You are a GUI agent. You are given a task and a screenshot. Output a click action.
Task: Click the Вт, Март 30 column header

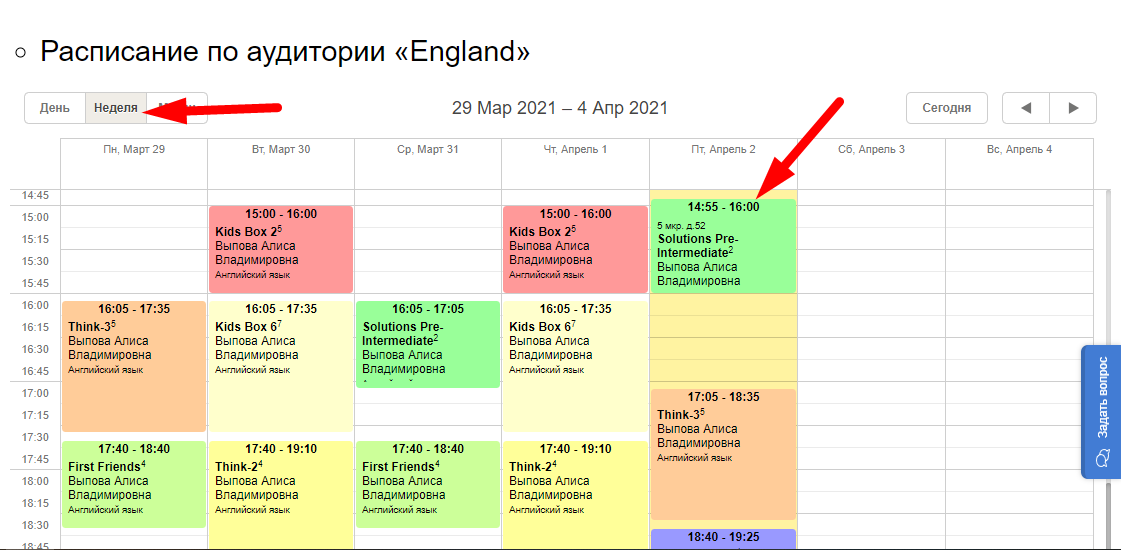[x=281, y=149]
